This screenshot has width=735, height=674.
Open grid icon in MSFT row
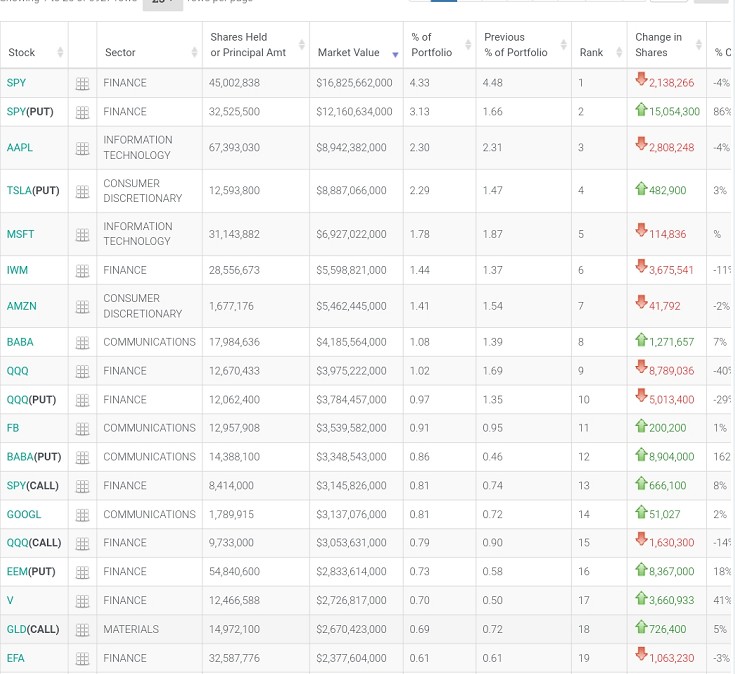coord(82,235)
